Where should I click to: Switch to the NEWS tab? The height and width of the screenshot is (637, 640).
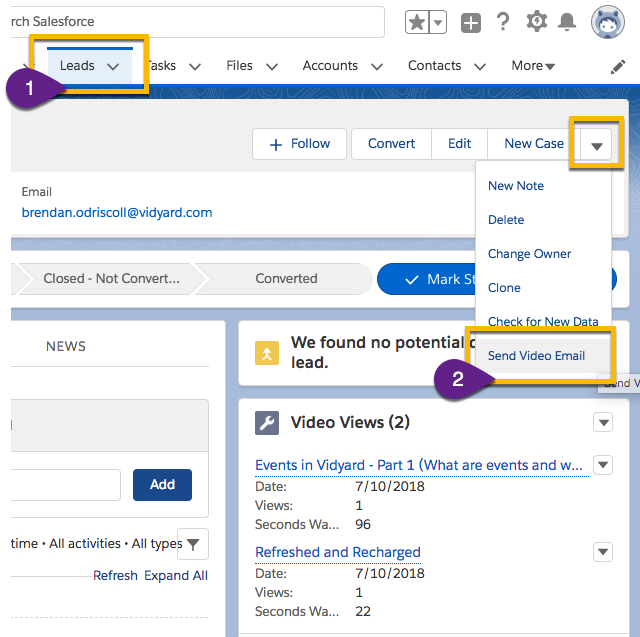pyautogui.click(x=66, y=346)
